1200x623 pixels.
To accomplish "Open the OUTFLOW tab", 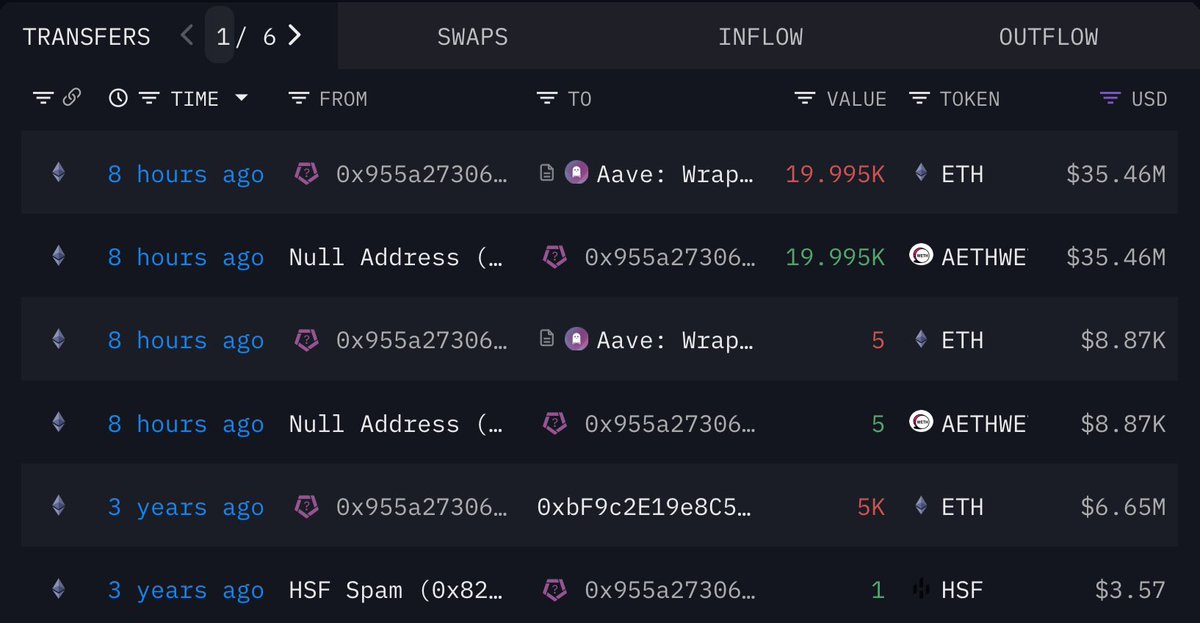I will [1048, 37].
